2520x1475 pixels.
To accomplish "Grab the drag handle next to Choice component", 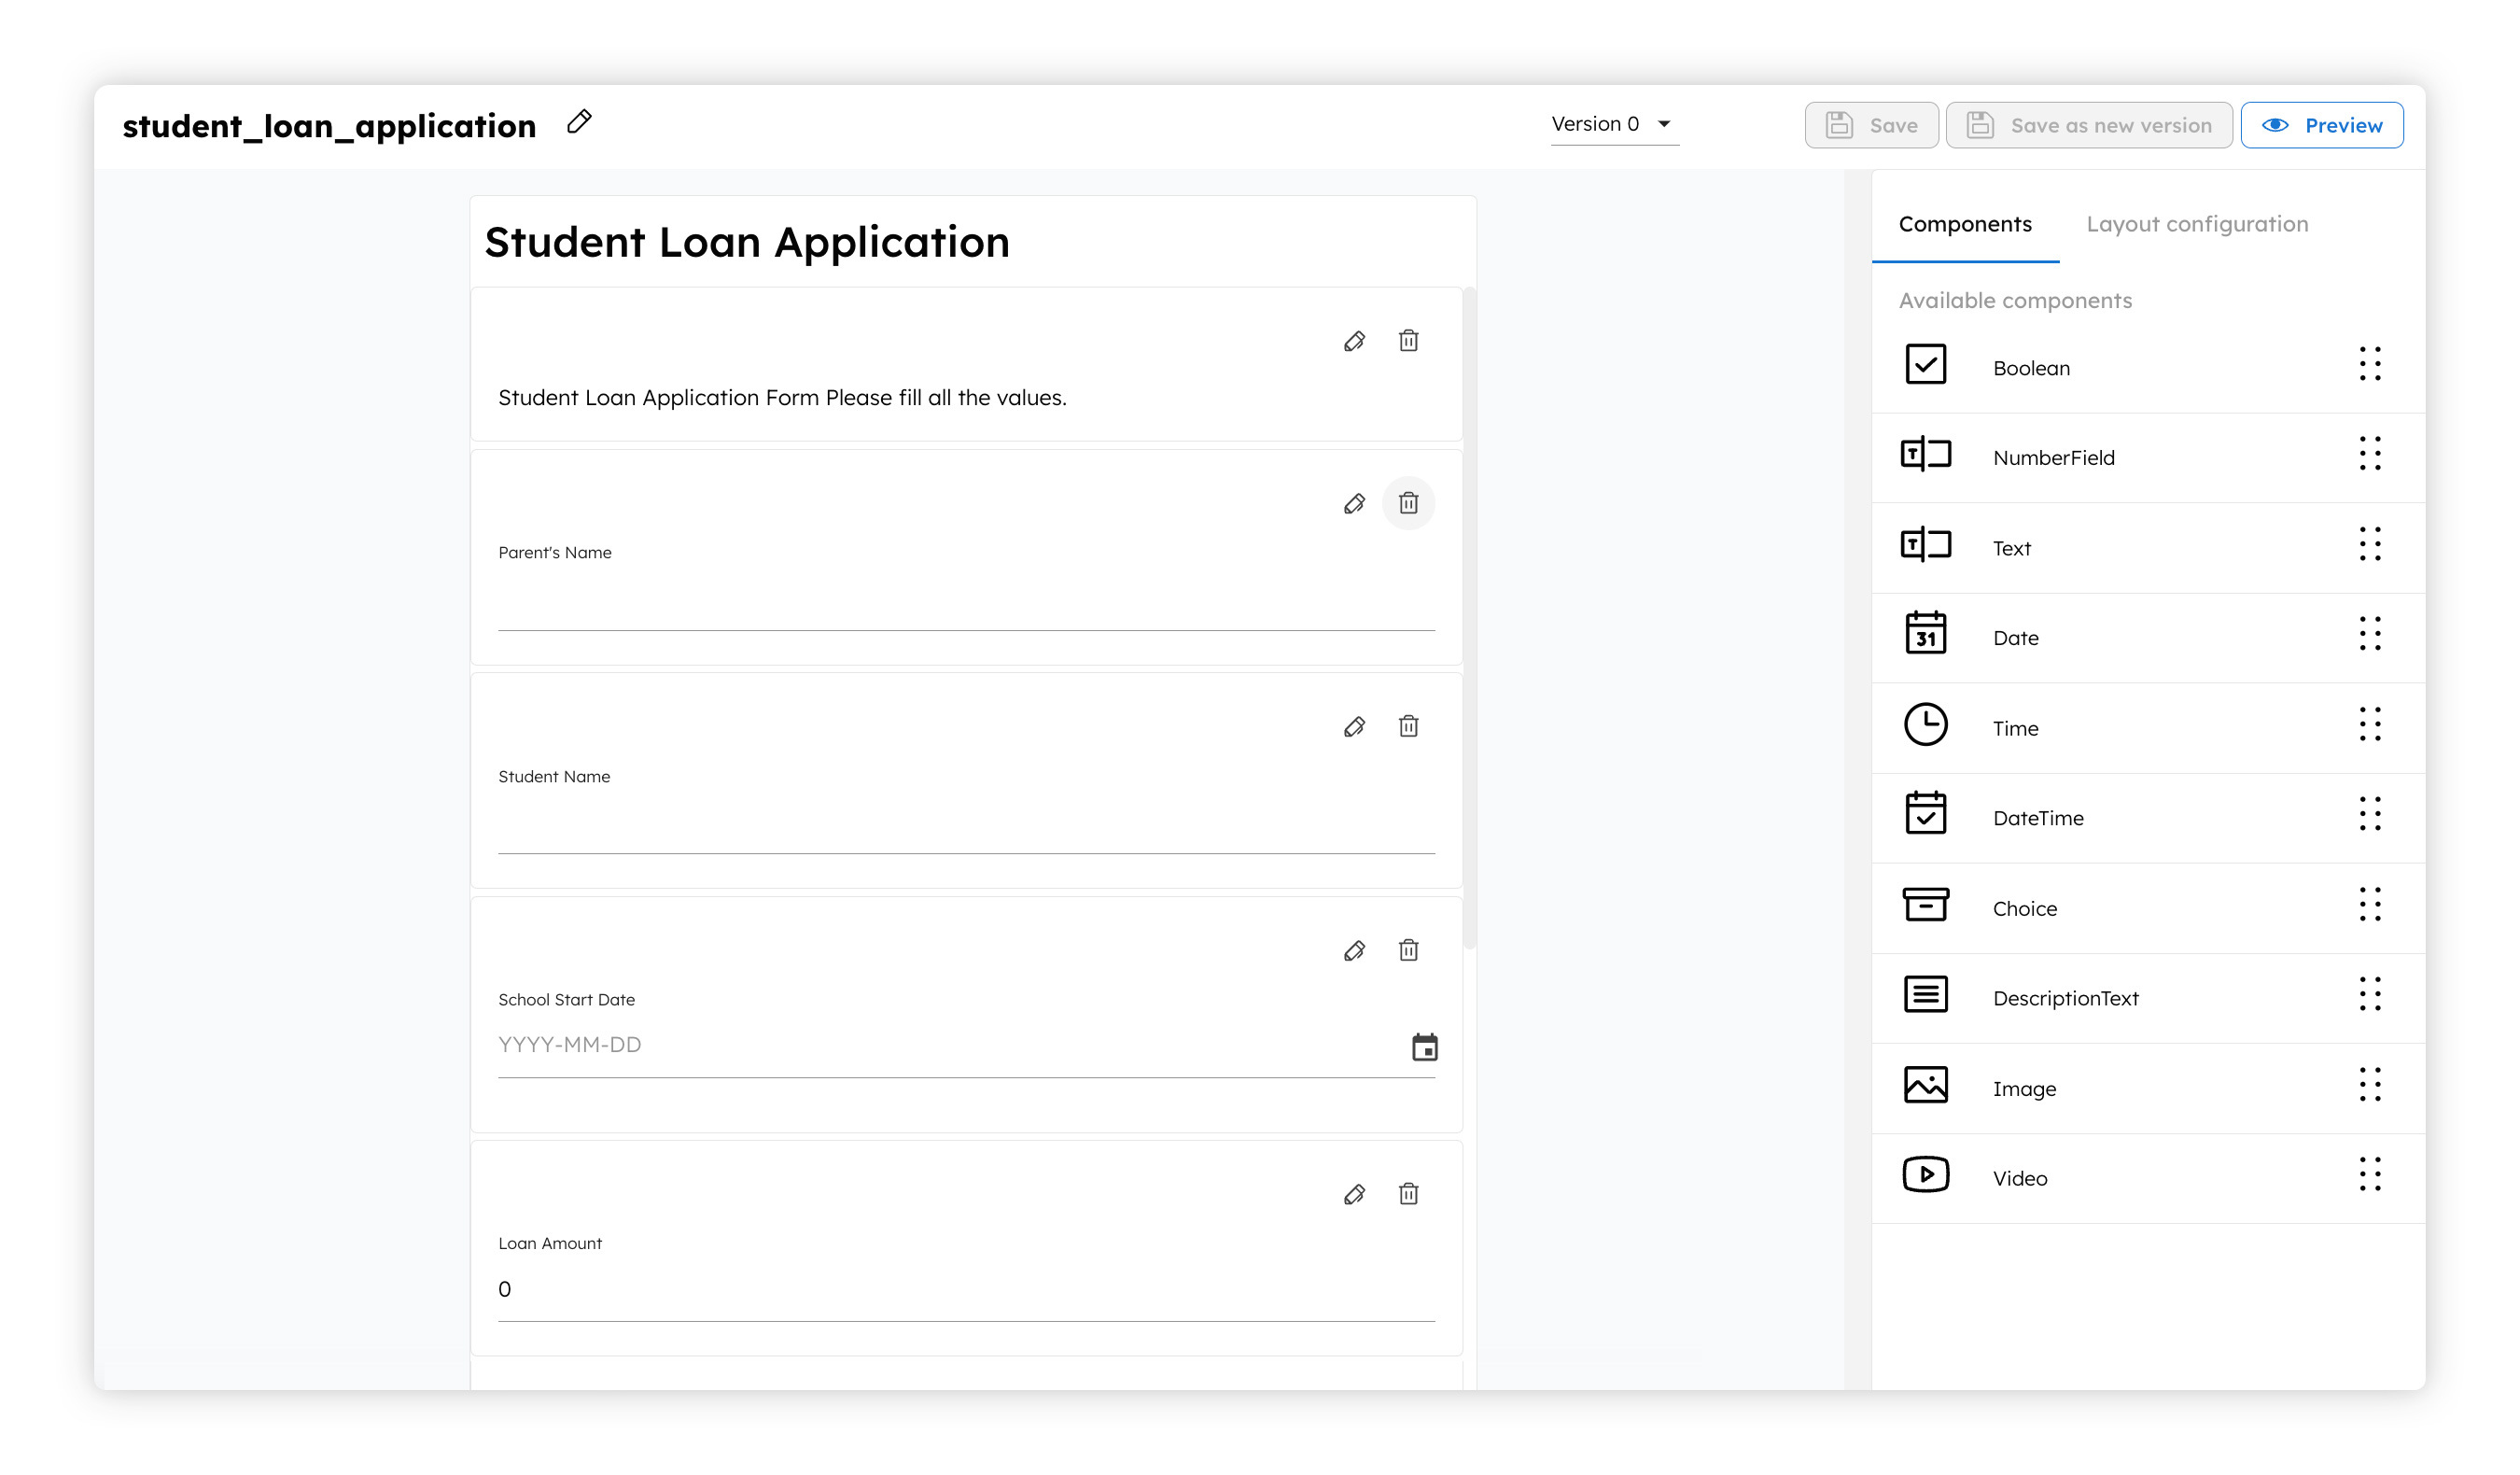I will [x=2370, y=906].
